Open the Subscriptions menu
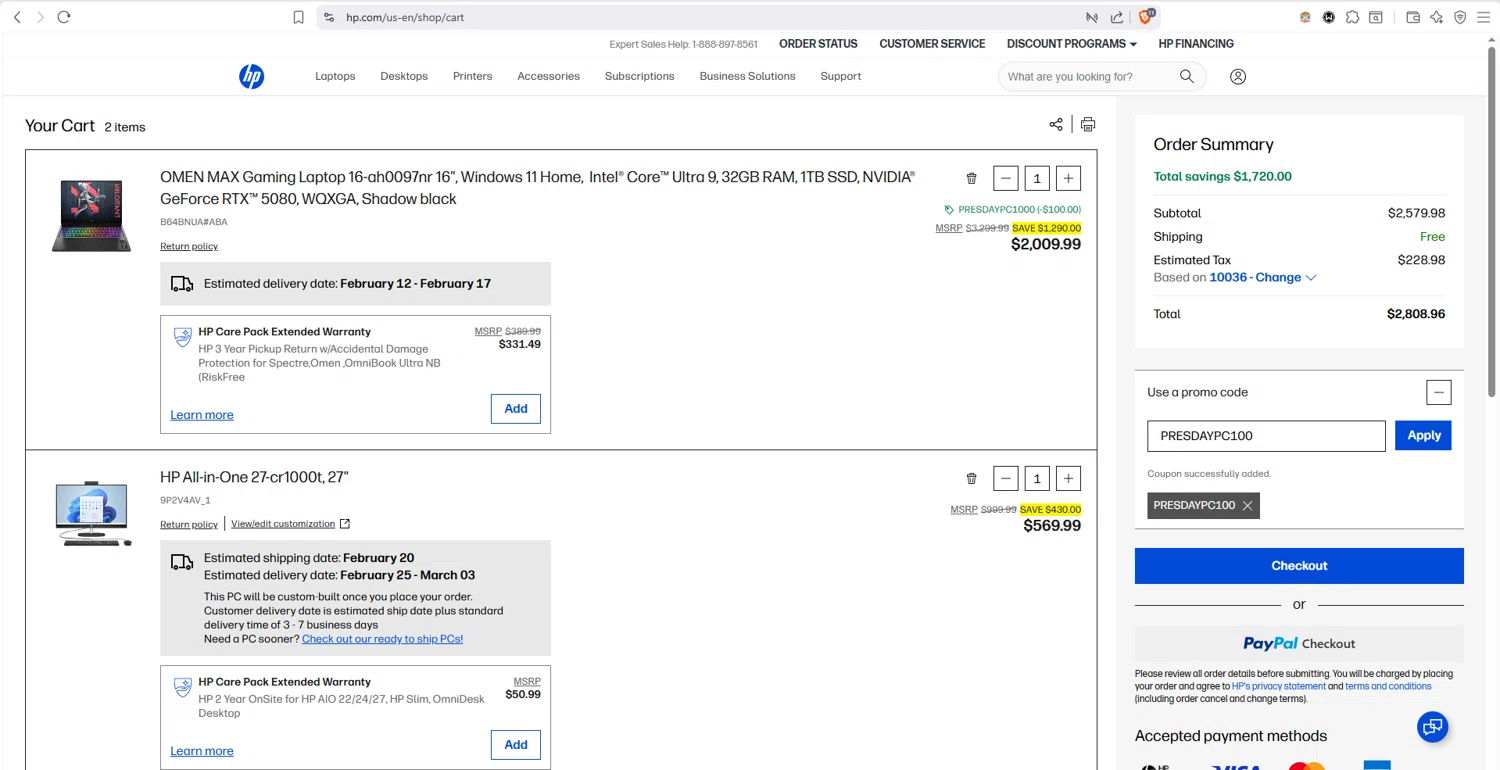1500x770 pixels. [639, 76]
